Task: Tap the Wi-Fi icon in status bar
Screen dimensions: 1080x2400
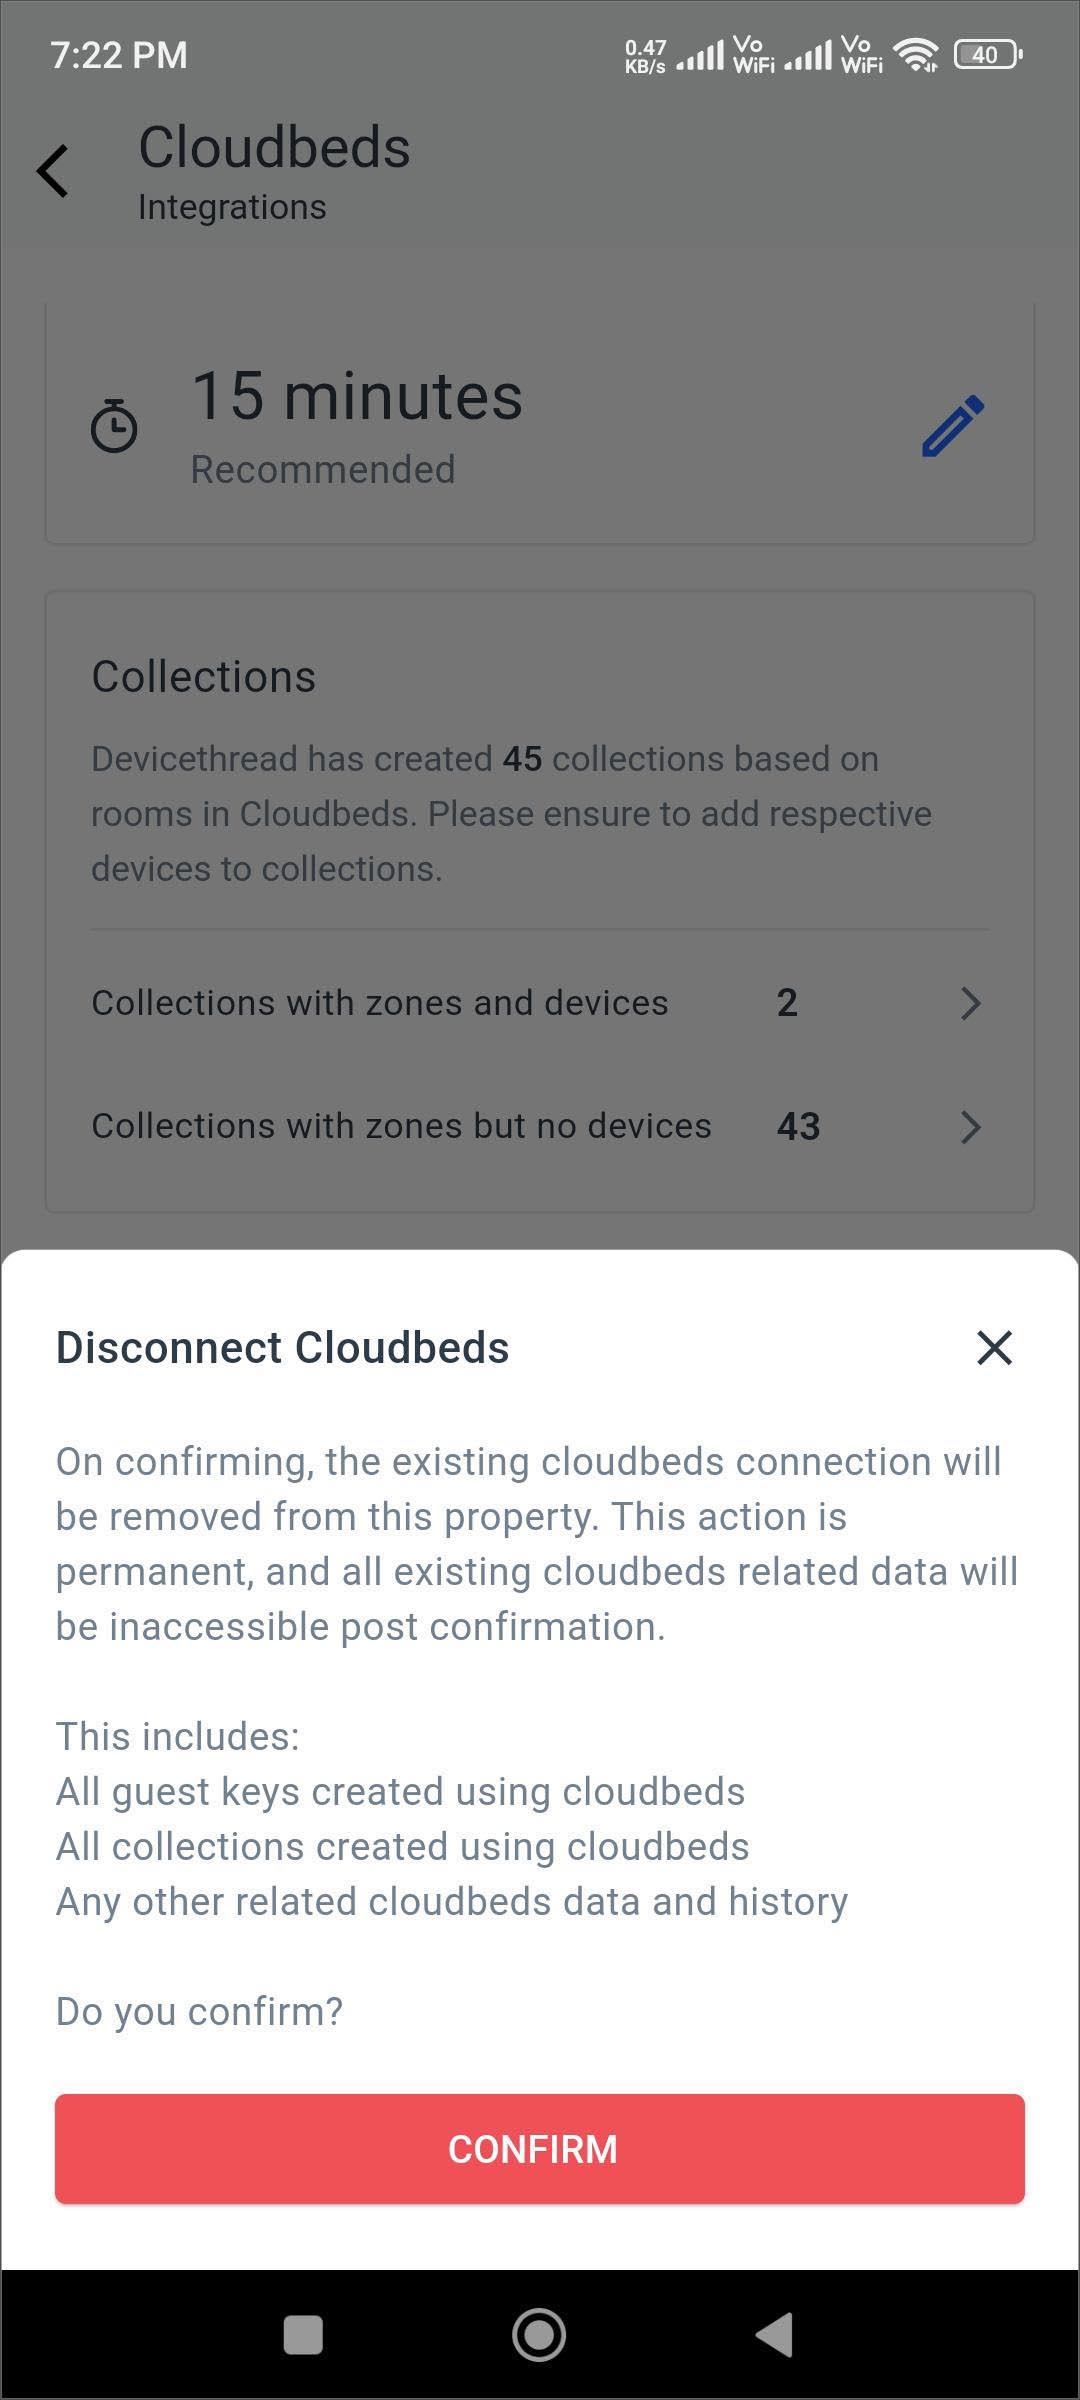Action: click(x=915, y=55)
